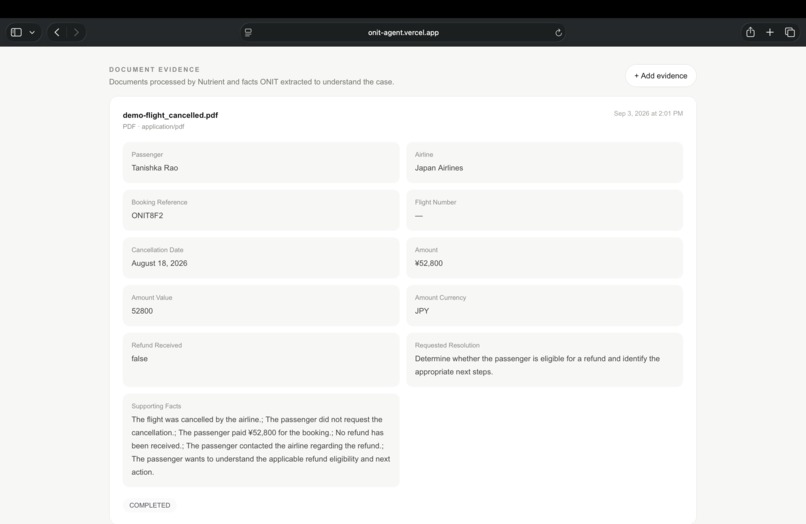This screenshot has height=524, width=806.
Task: Open the page settings icon in address bar
Action: click(x=248, y=32)
